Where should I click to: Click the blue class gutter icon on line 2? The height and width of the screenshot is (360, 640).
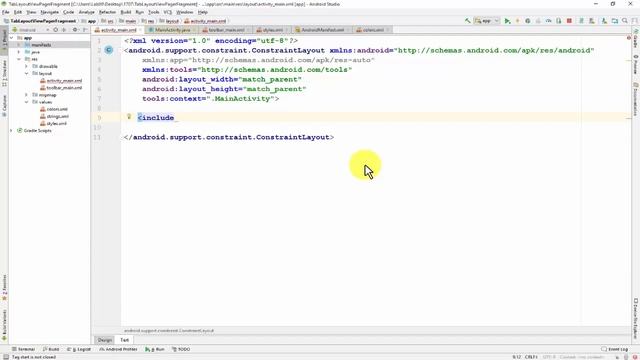(109, 50)
